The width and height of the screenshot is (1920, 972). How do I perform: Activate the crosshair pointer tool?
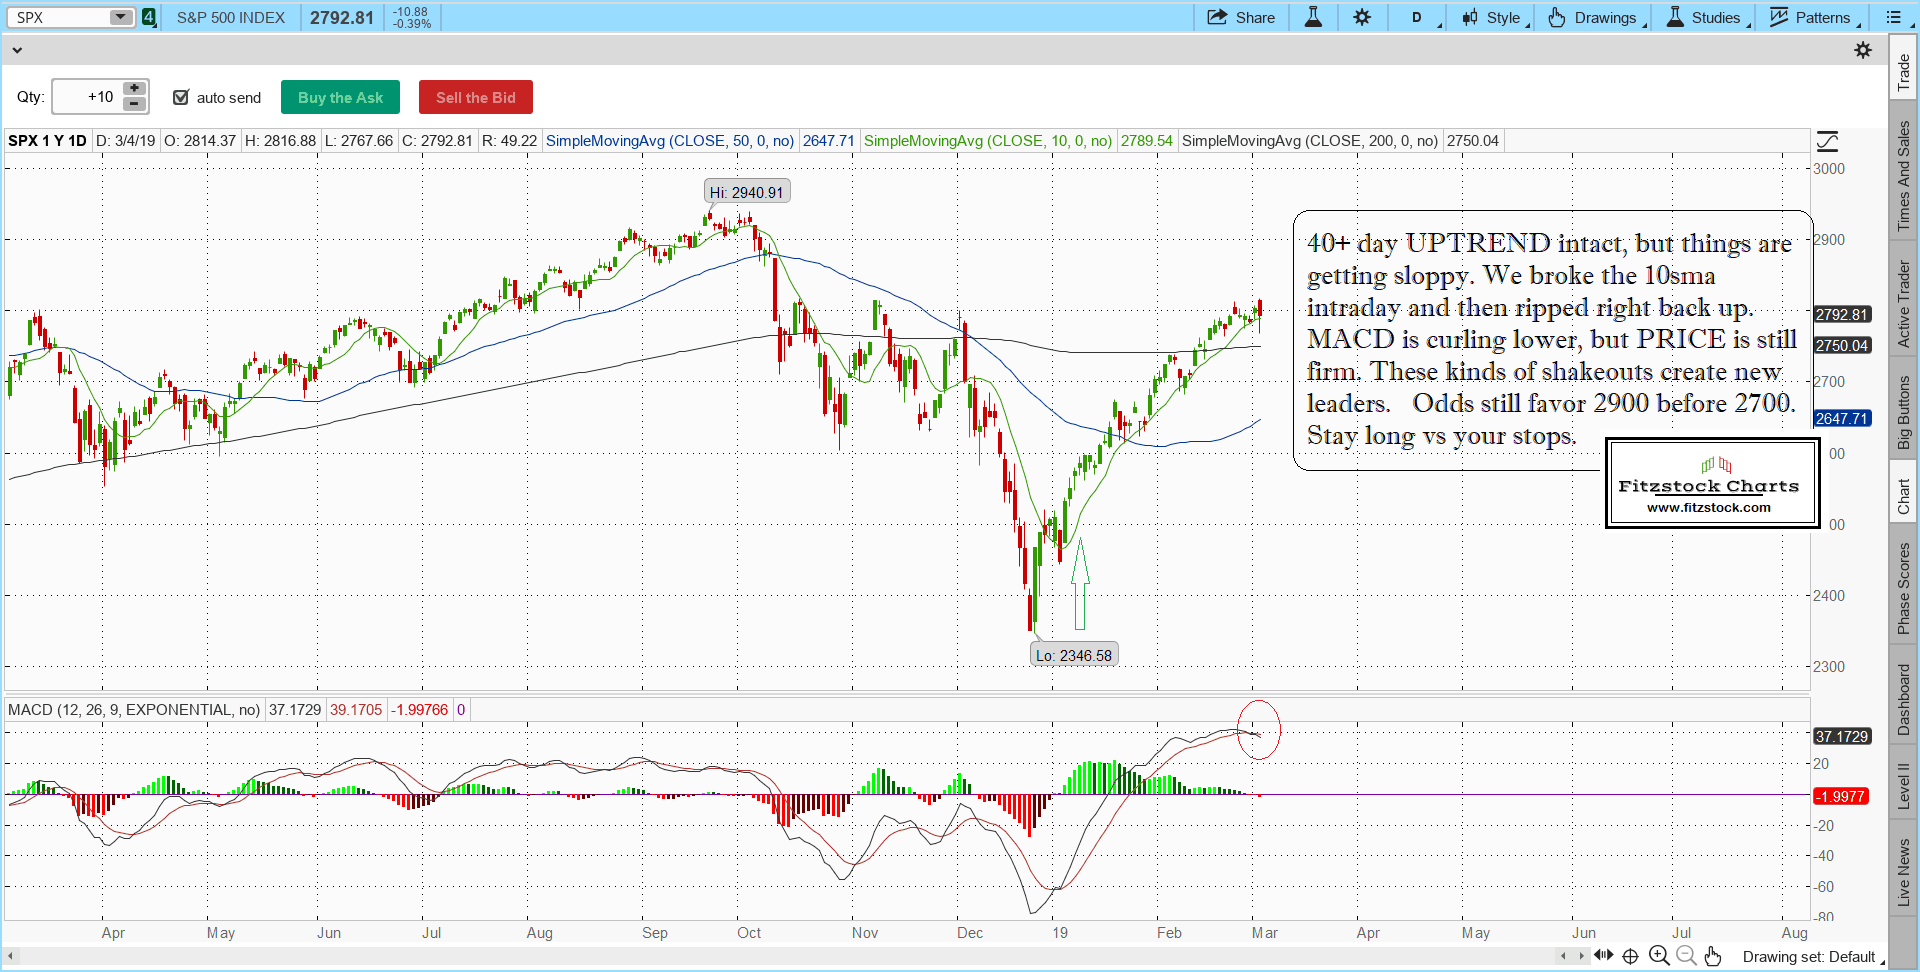point(1630,956)
